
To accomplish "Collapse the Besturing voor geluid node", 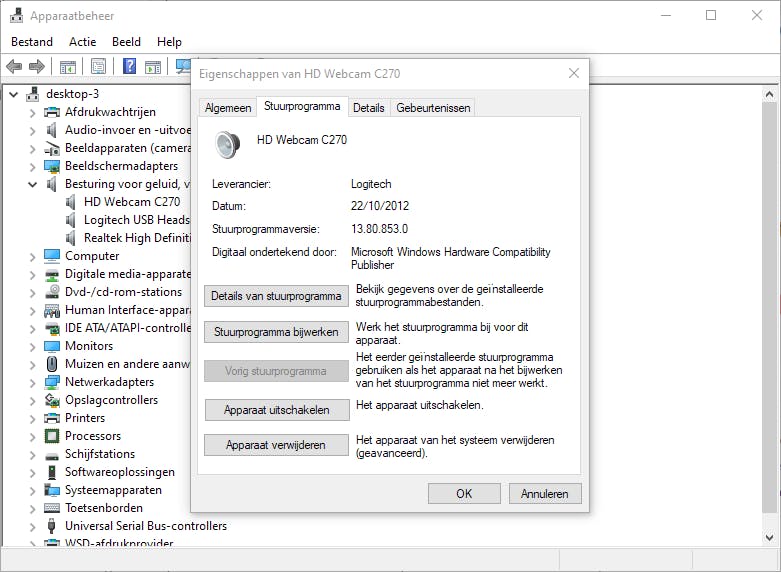I will click(33, 184).
